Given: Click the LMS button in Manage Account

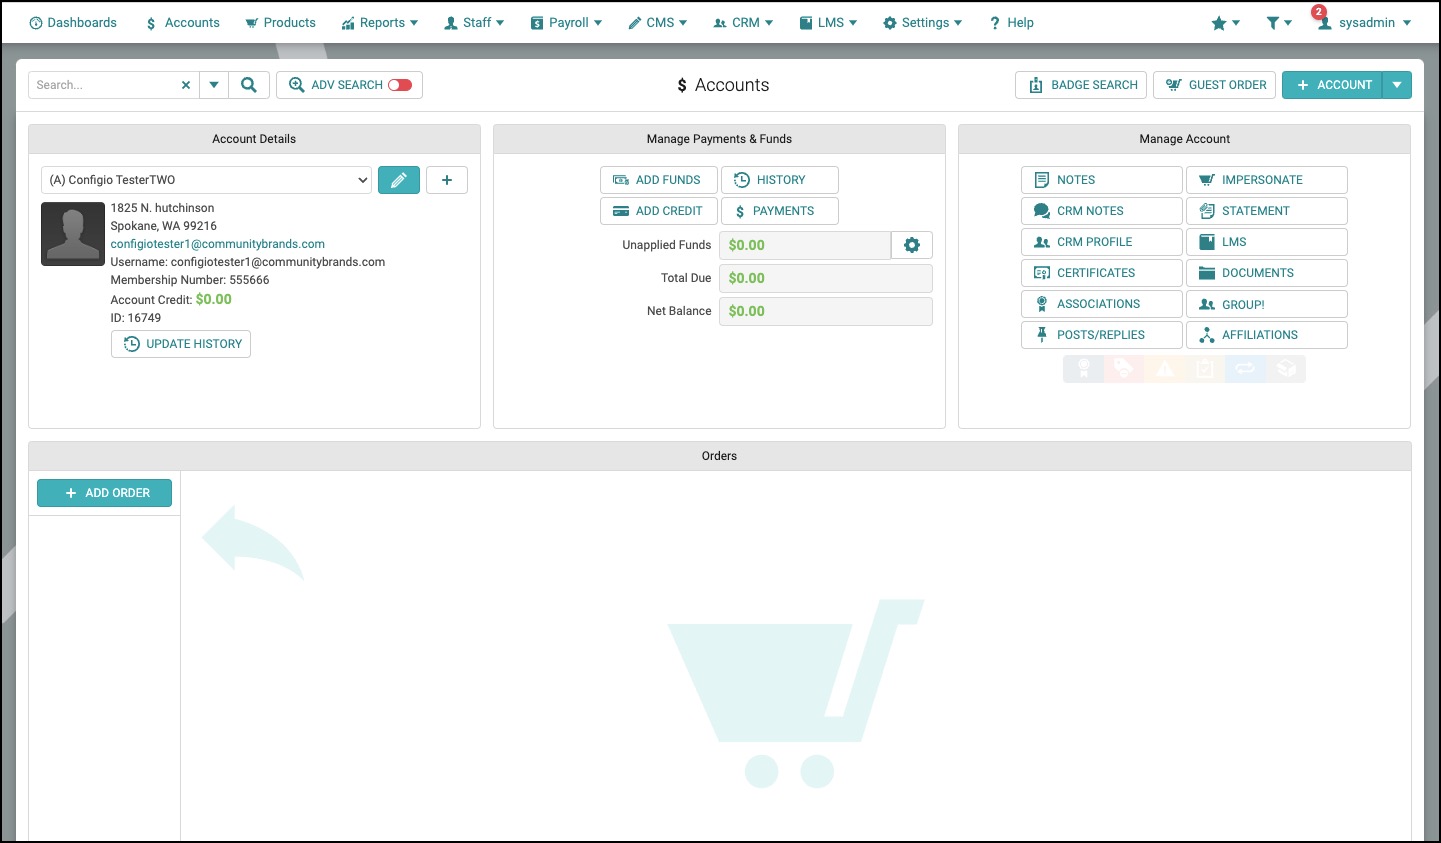Looking at the screenshot, I should click(x=1267, y=242).
